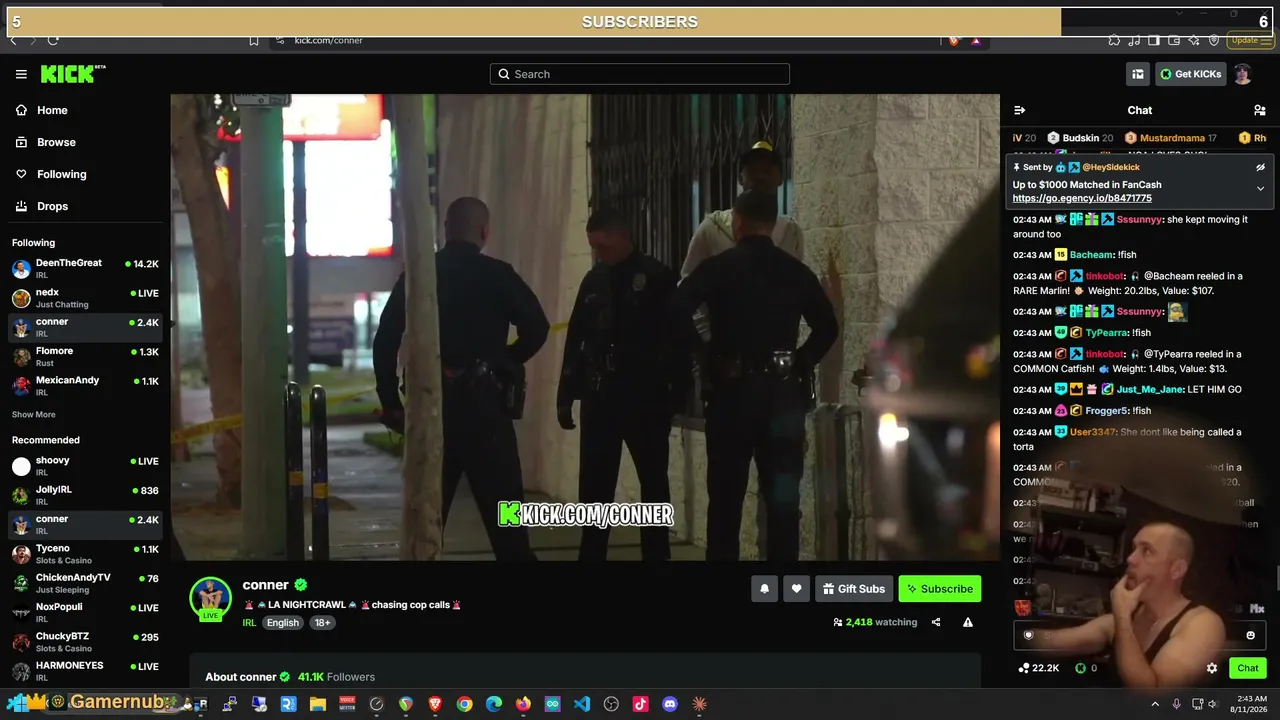Click the stream video player
This screenshot has width=1280, height=720.
tap(585, 327)
